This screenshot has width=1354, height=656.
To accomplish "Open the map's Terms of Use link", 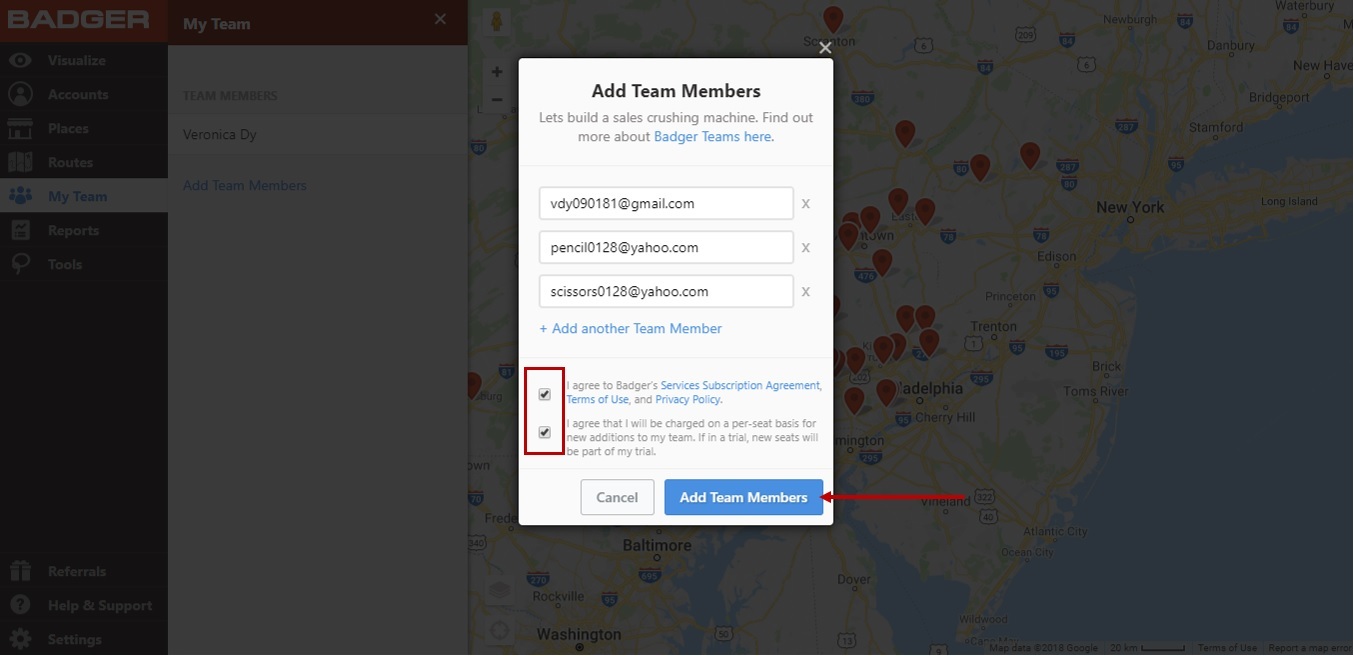I will coord(1227,648).
